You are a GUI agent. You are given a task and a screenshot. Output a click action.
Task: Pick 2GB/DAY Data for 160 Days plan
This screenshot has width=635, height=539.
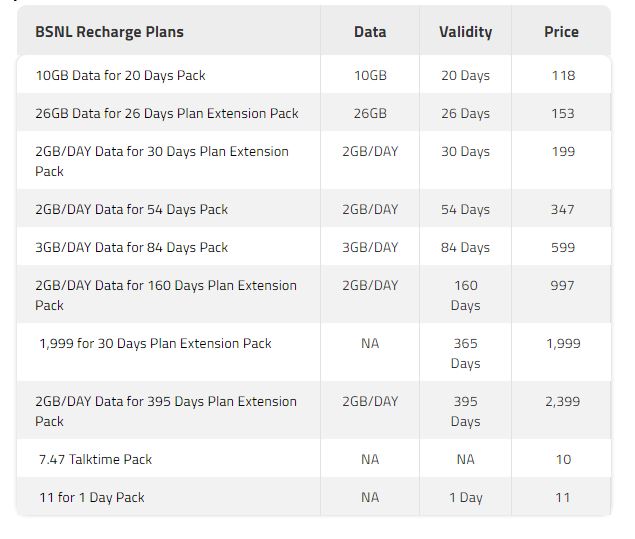click(x=165, y=295)
